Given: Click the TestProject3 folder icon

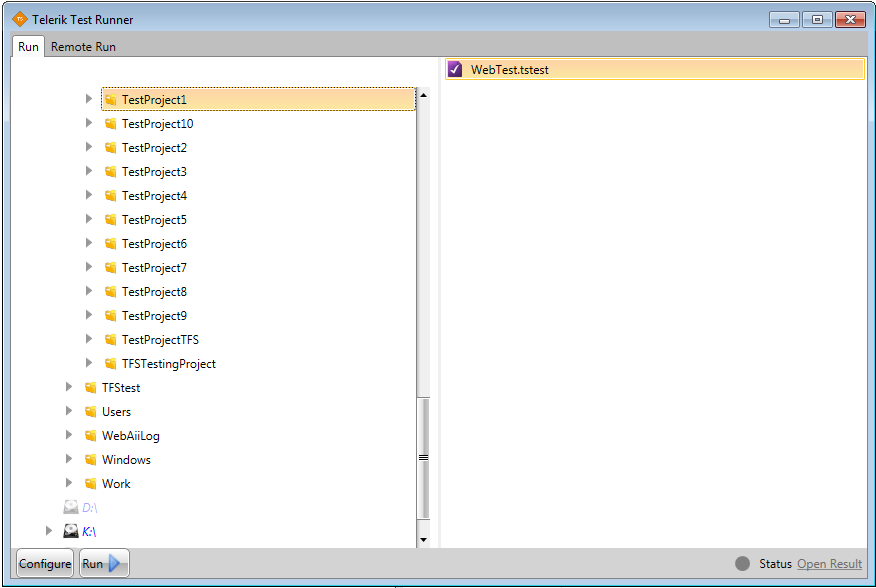Looking at the screenshot, I should tap(111, 172).
